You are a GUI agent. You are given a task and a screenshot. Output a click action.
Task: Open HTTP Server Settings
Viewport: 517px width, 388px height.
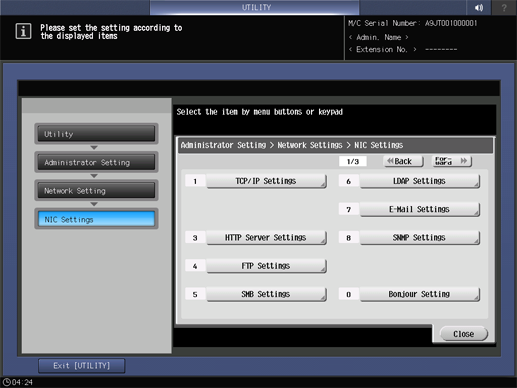[266, 238]
